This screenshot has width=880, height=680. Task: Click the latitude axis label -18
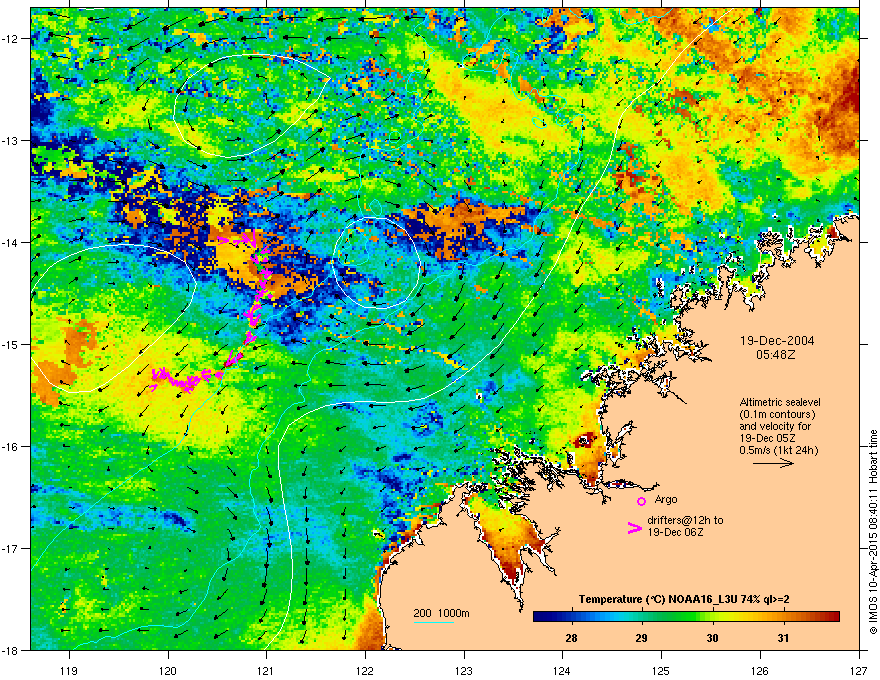(x=11, y=650)
